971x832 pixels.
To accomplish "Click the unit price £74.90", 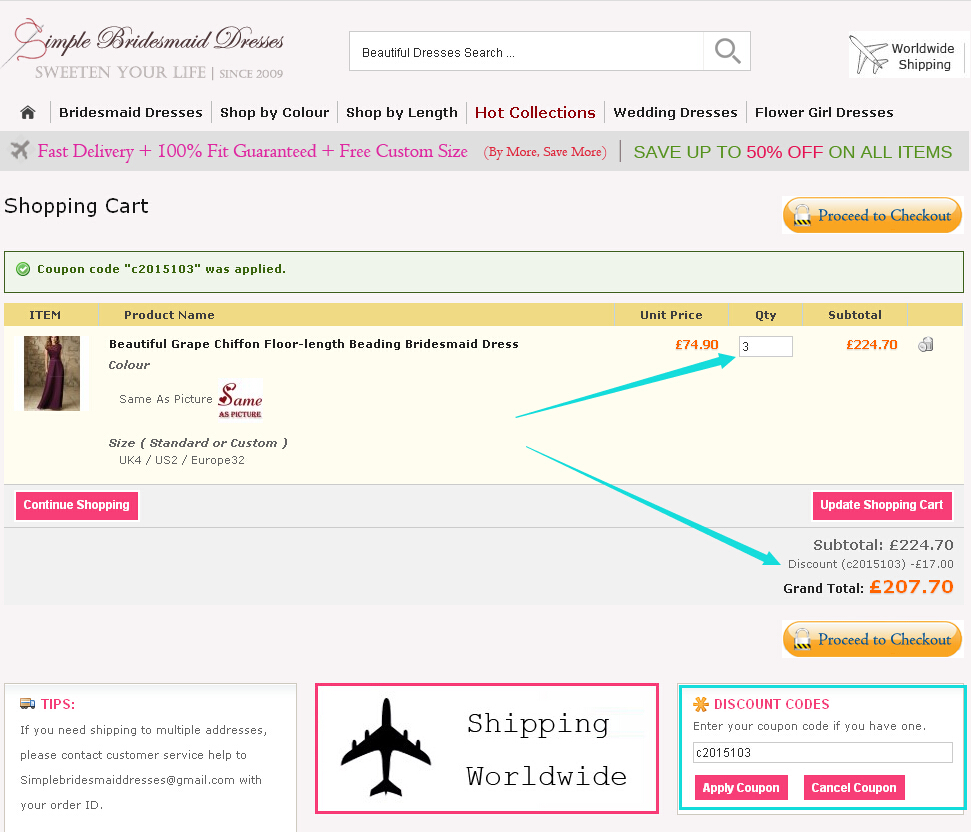I will click(697, 345).
